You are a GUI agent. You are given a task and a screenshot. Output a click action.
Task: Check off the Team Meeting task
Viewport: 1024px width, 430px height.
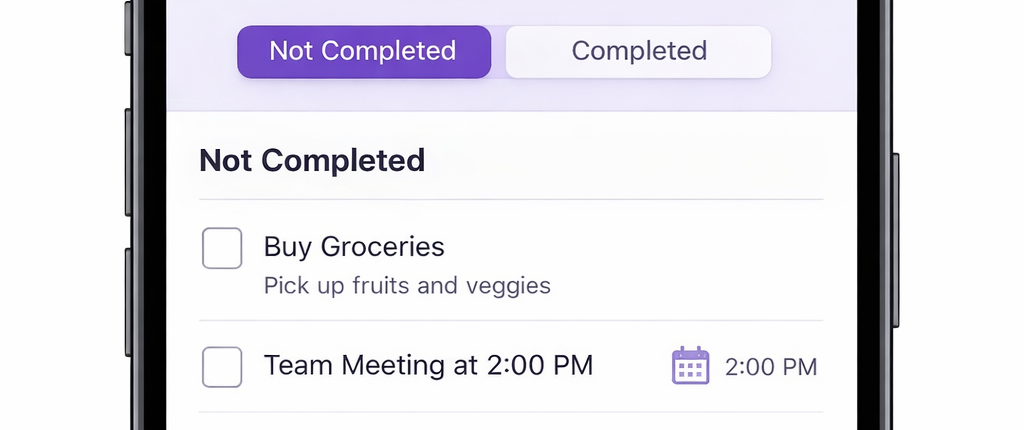pyautogui.click(x=222, y=367)
